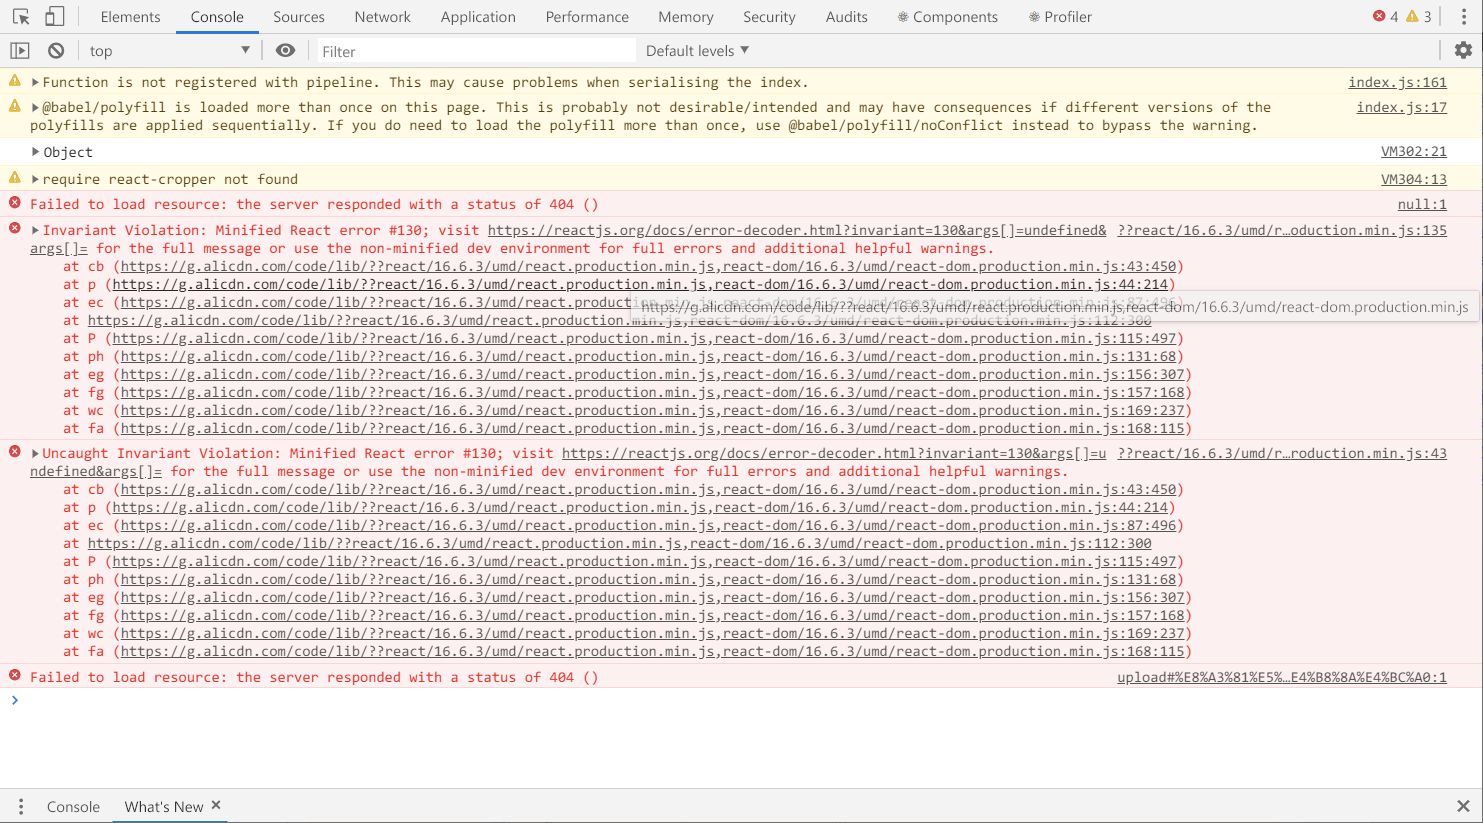
Task: Open the Security tab
Action: (x=769, y=17)
